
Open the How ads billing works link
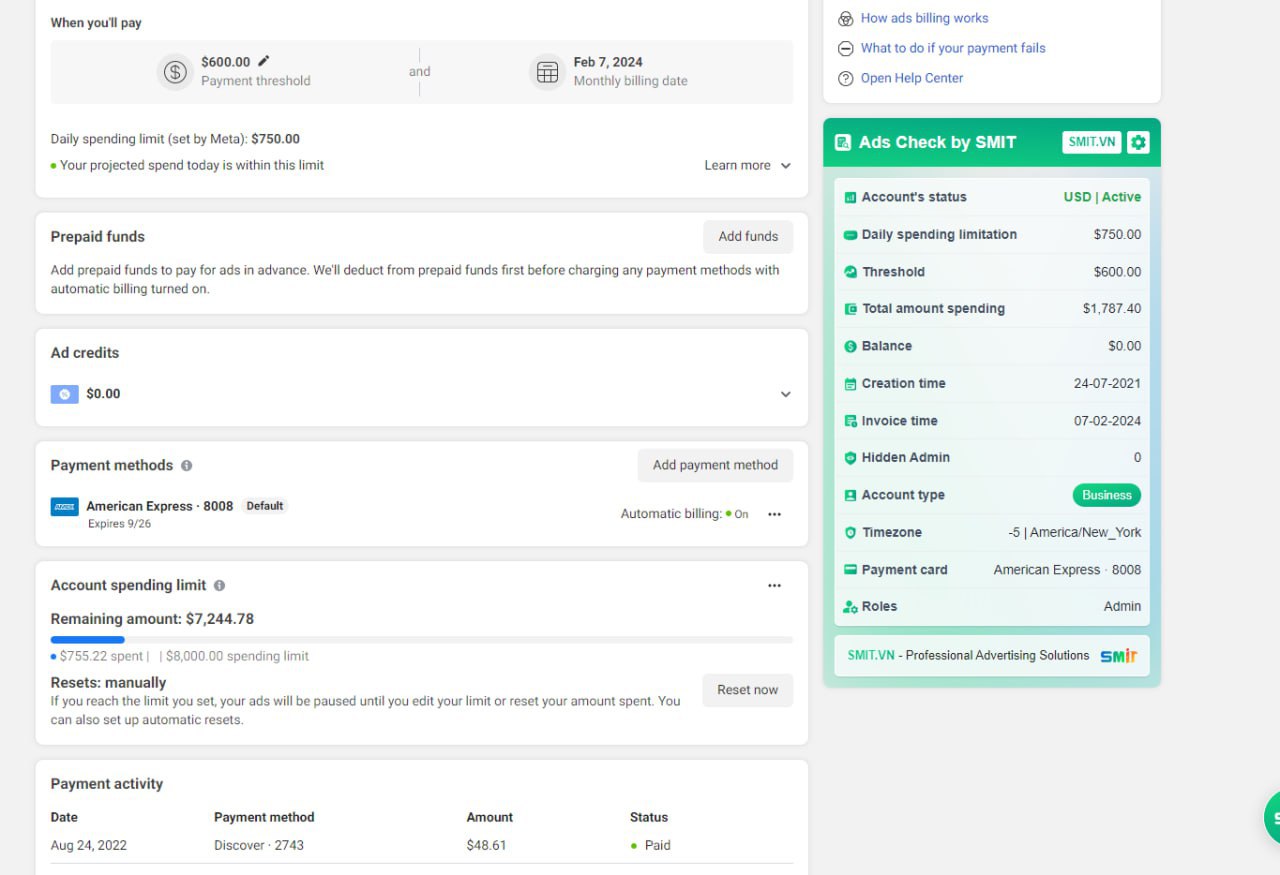click(924, 18)
